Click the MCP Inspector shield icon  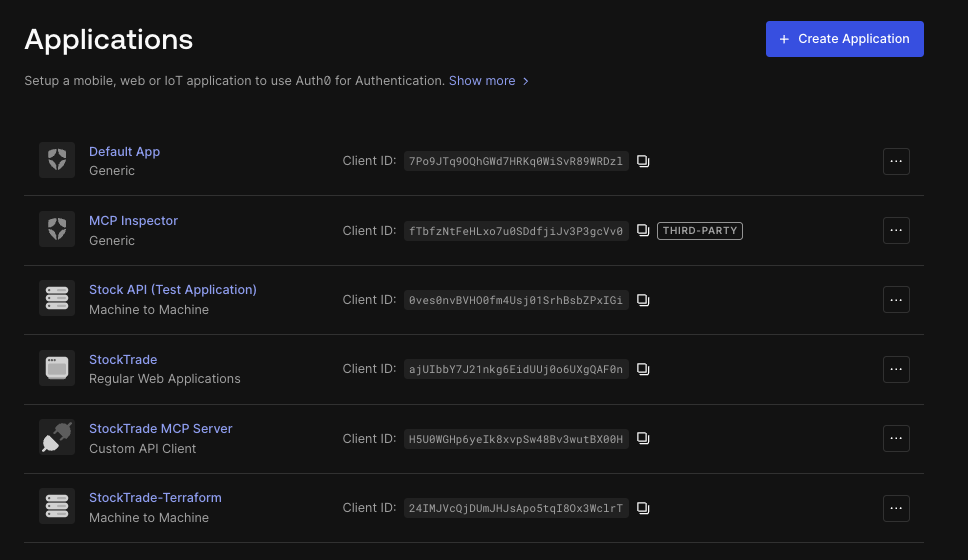tap(57, 229)
